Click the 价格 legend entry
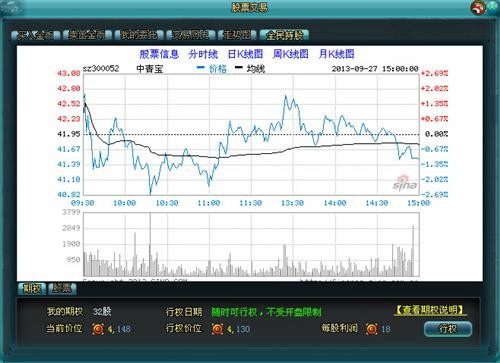The image size is (500, 363). point(212,69)
